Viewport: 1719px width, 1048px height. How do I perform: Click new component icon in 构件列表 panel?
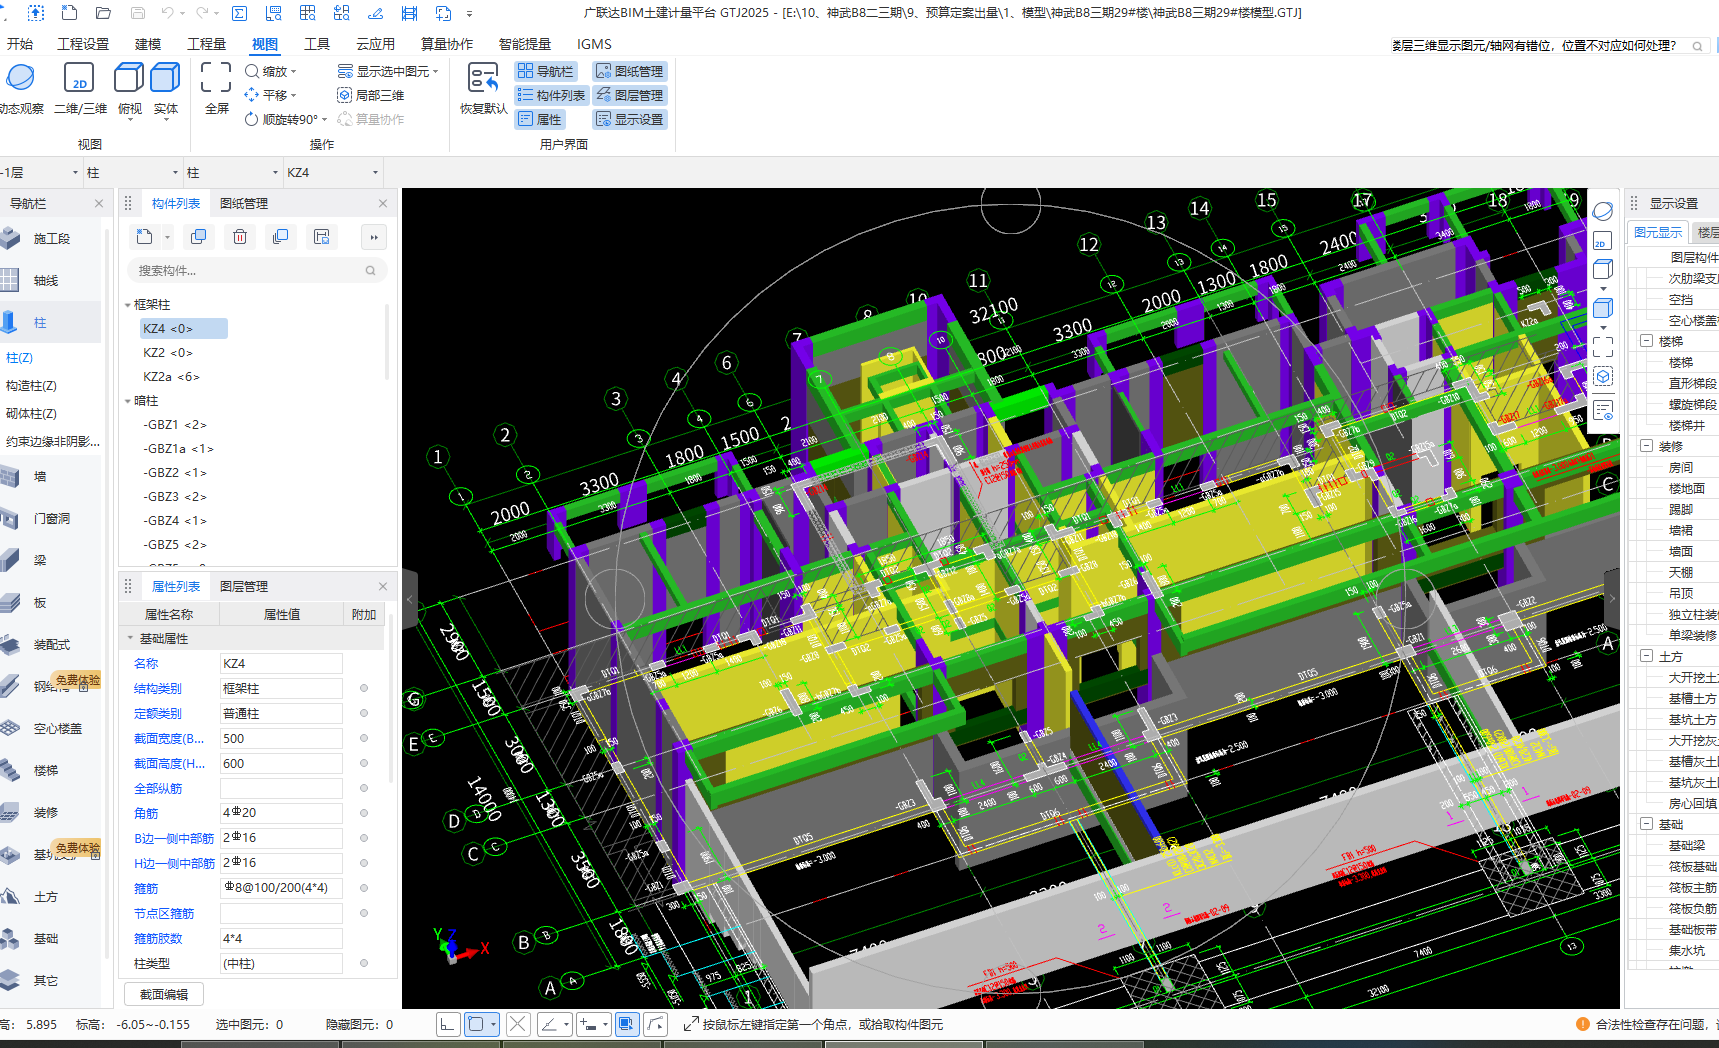click(145, 237)
